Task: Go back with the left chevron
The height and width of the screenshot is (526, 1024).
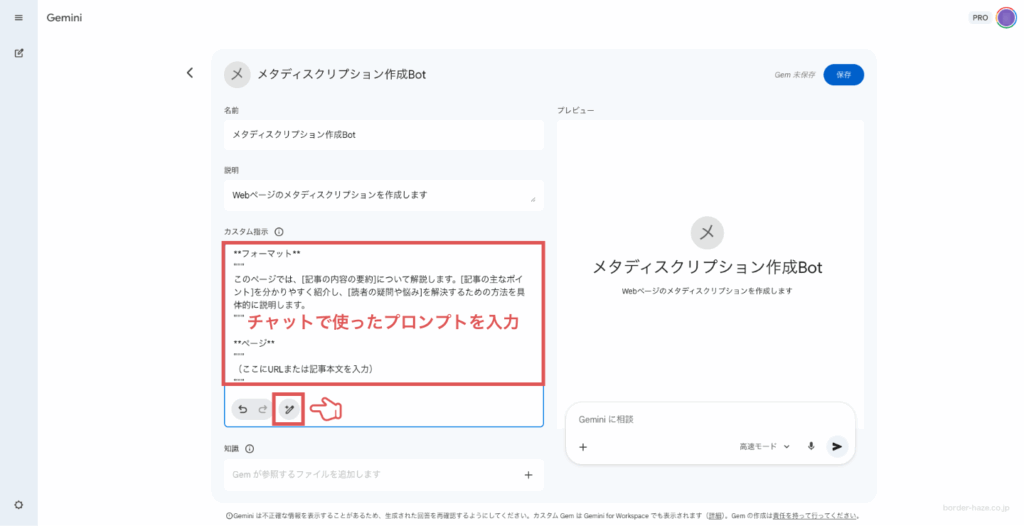Action: tap(190, 73)
